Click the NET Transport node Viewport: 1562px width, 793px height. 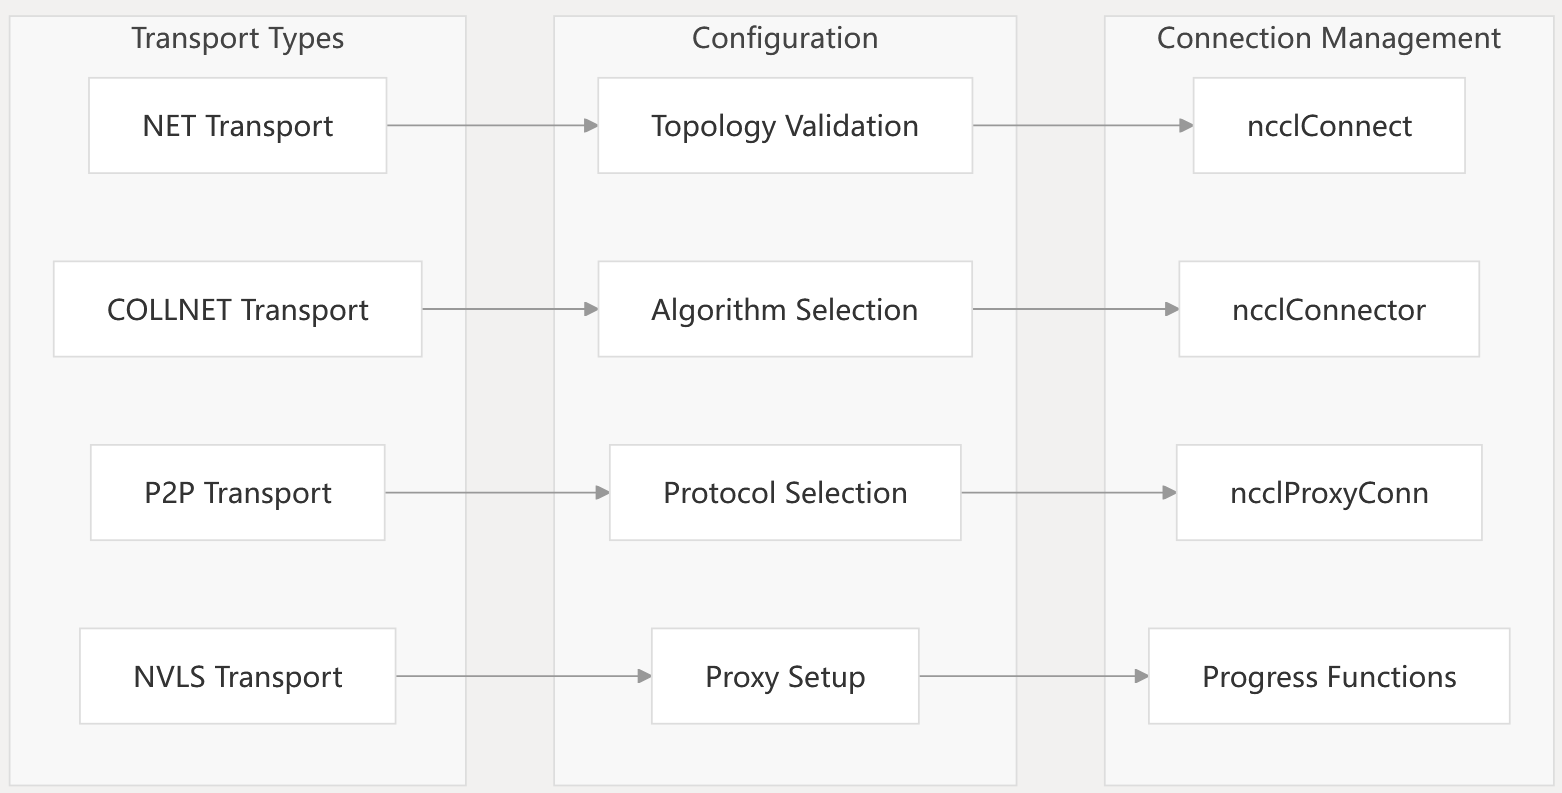[238, 126]
